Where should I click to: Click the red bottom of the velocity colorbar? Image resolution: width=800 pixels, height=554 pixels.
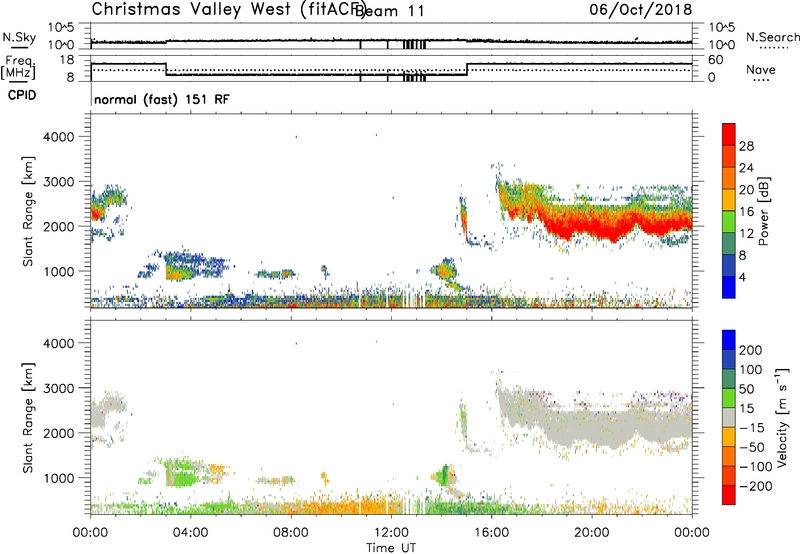729,495
